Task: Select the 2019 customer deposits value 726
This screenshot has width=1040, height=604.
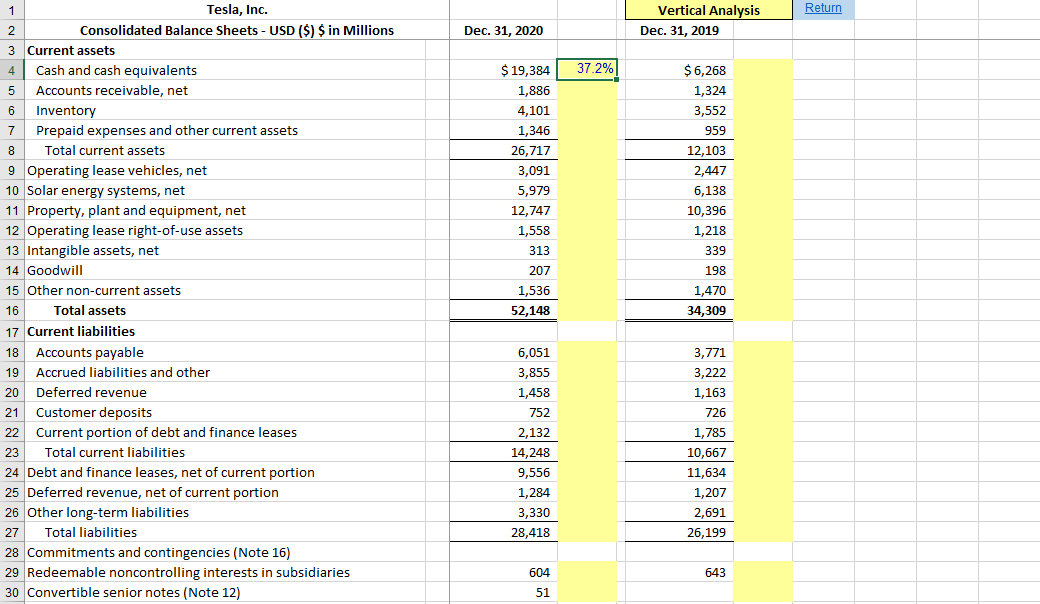Action: pyautogui.click(x=679, y=412)
